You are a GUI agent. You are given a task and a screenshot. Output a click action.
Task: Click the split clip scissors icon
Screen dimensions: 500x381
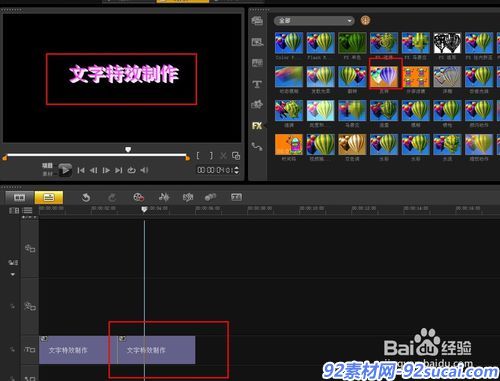click(223, 156)
